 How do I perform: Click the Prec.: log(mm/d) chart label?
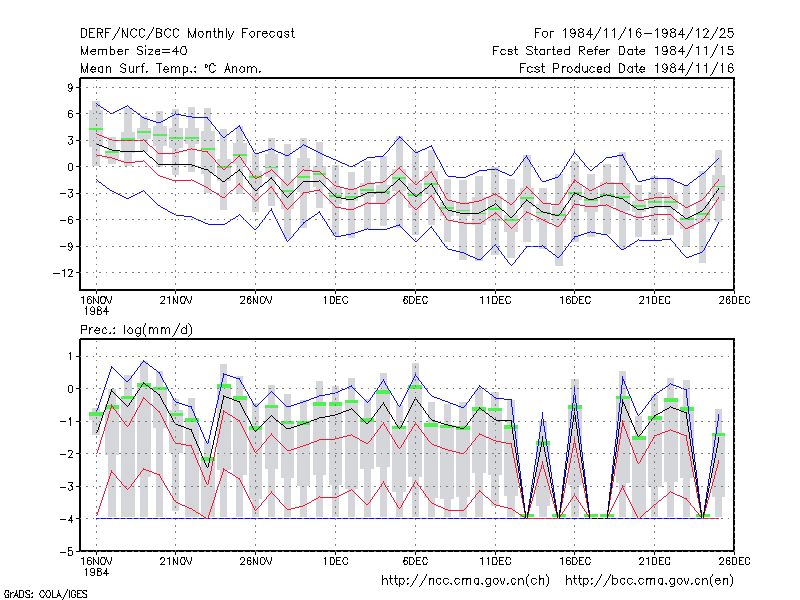point(136,330)
